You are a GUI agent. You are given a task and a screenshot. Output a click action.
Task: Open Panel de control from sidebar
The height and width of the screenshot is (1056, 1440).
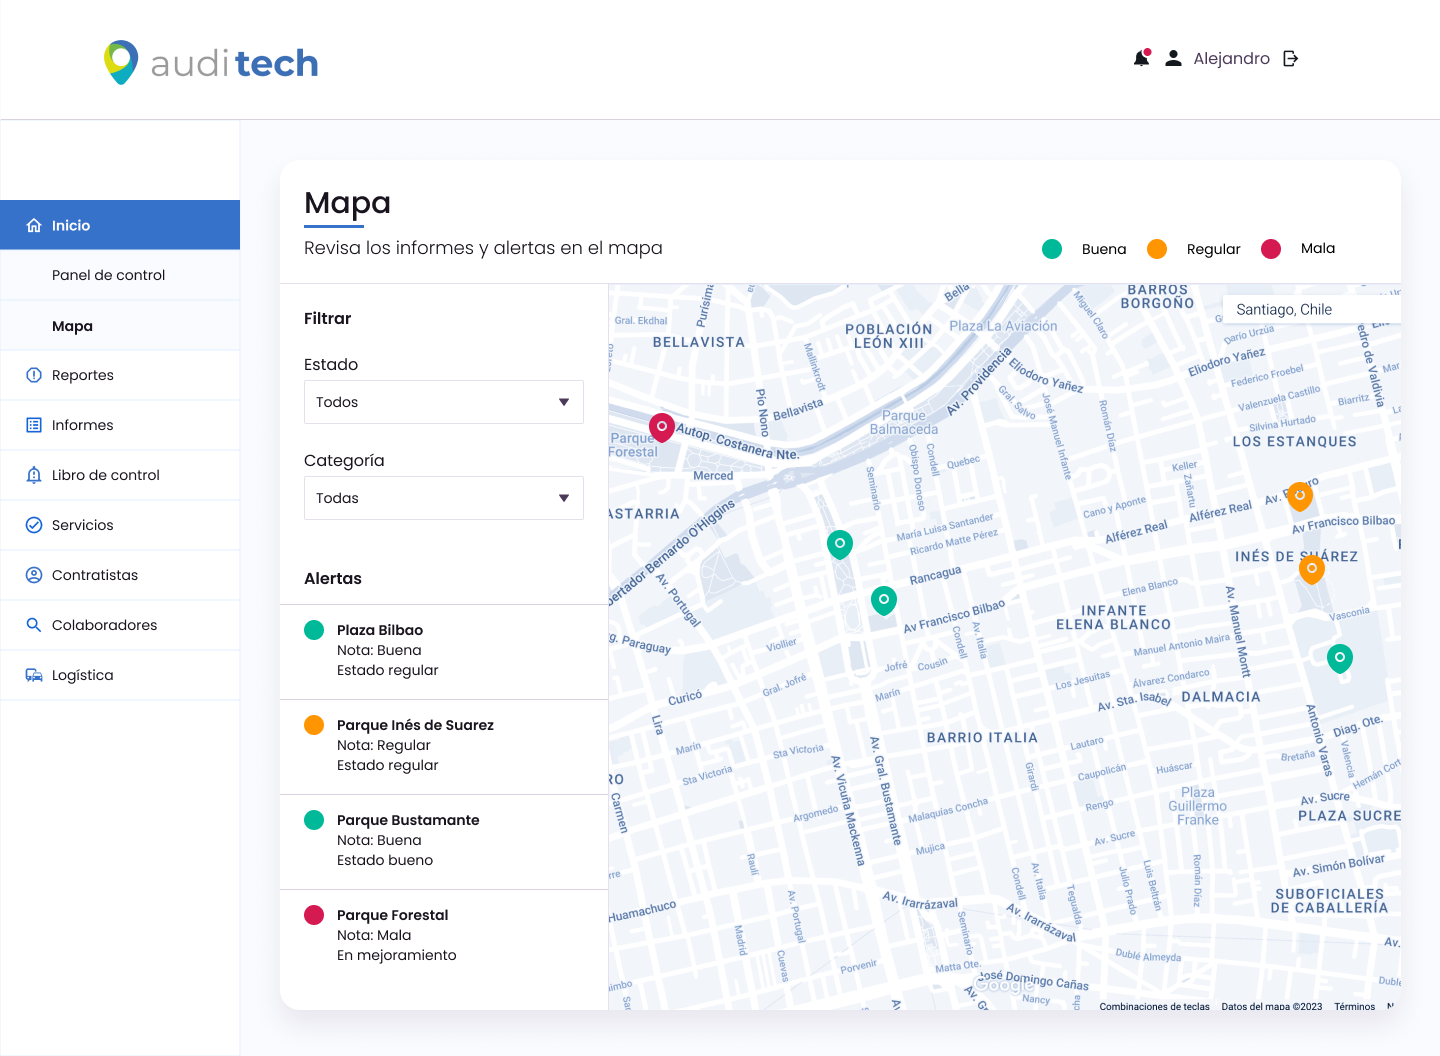(108, 274)
